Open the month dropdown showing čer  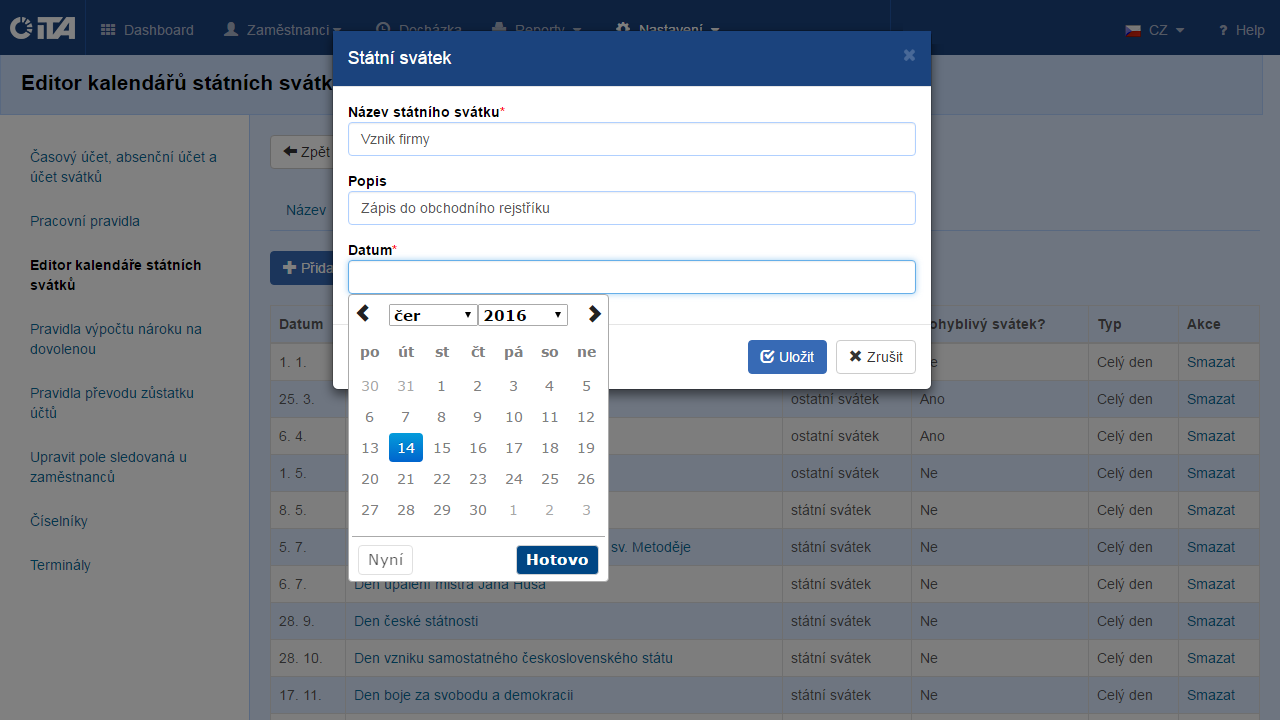point(433,315)
